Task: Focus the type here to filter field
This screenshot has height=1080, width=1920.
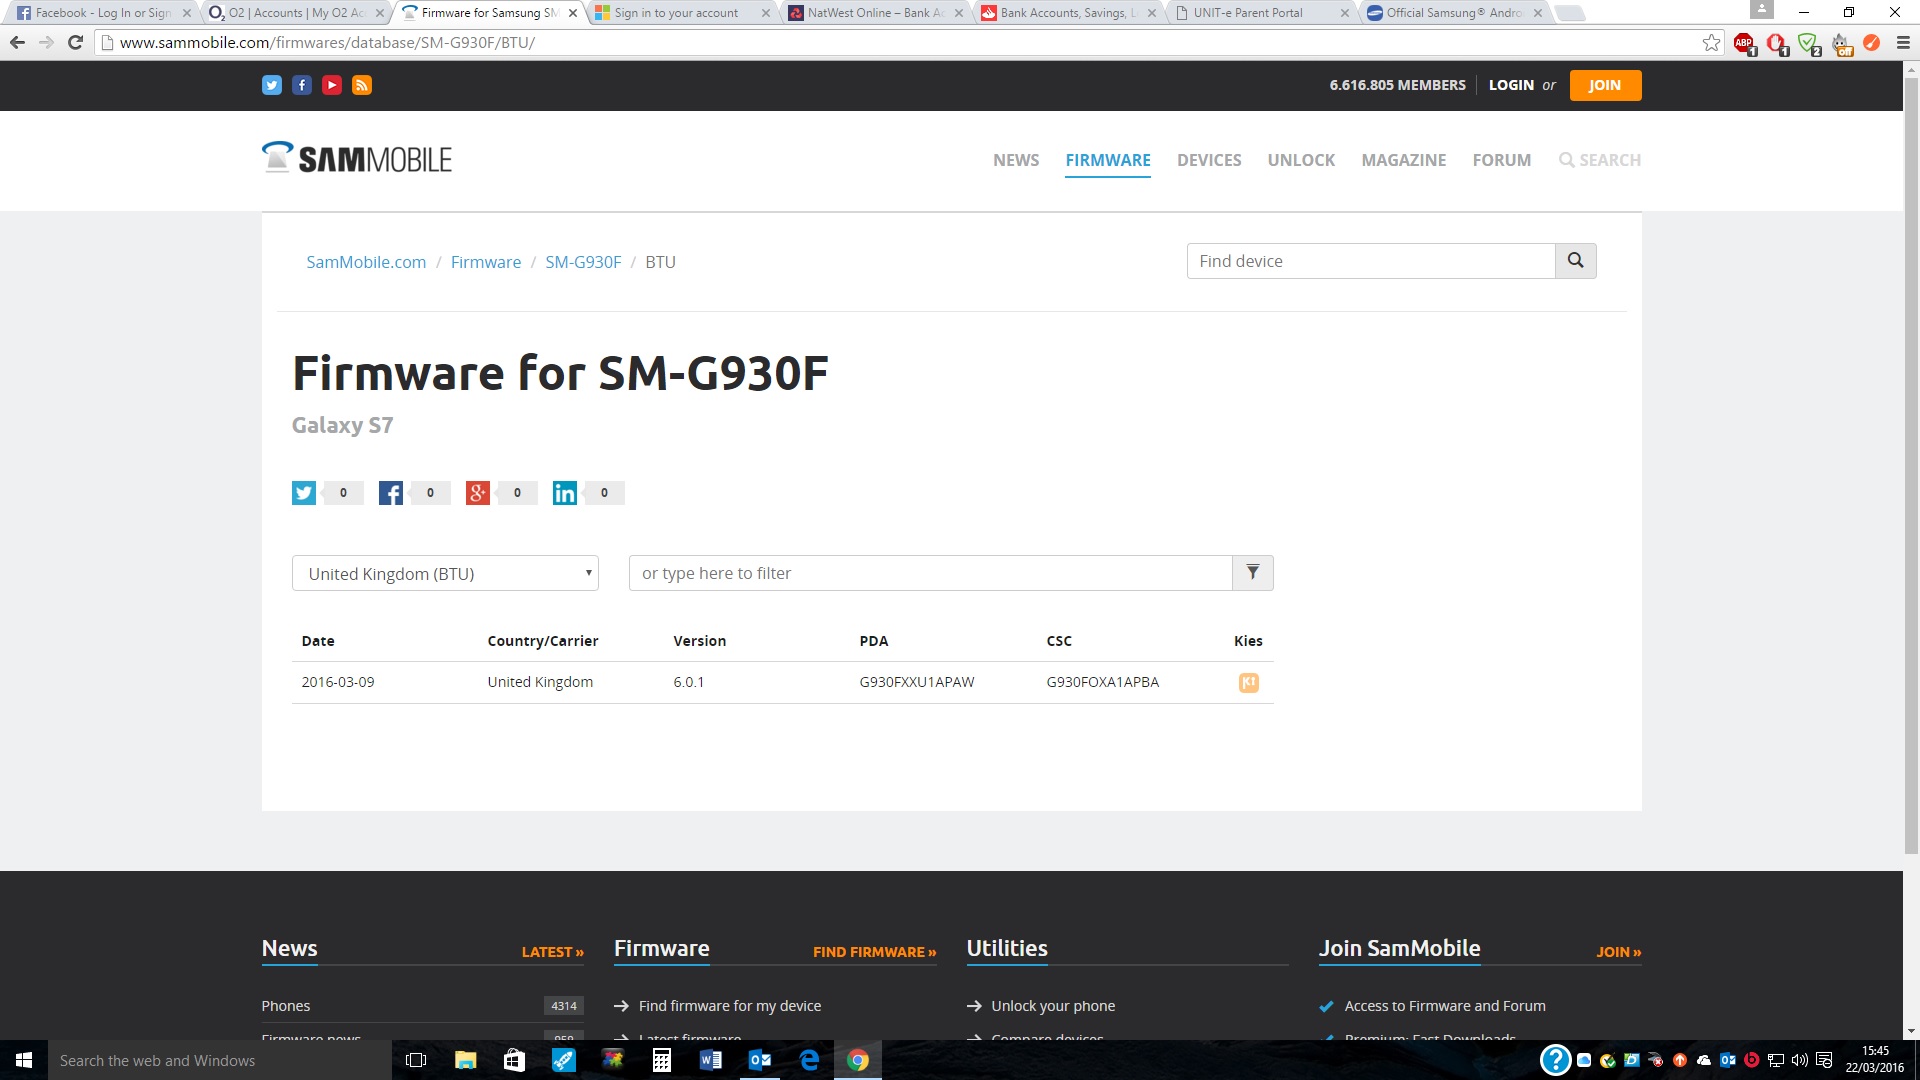Action: (x=931, y=573)
